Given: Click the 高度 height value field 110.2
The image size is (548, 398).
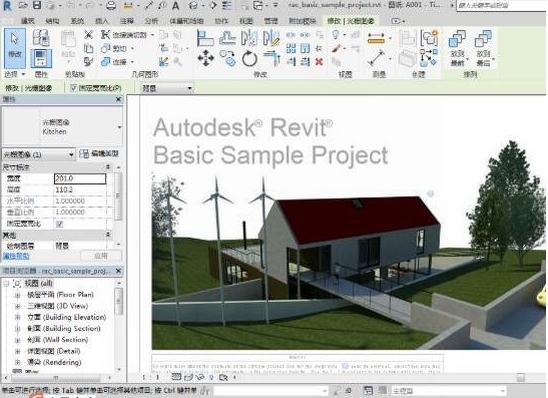Looking at the screenshot, I should point(80,190).
